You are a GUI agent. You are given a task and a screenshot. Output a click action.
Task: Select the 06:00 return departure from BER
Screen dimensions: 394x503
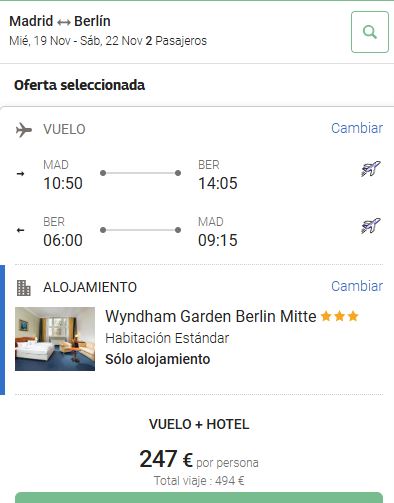[63, 240]
